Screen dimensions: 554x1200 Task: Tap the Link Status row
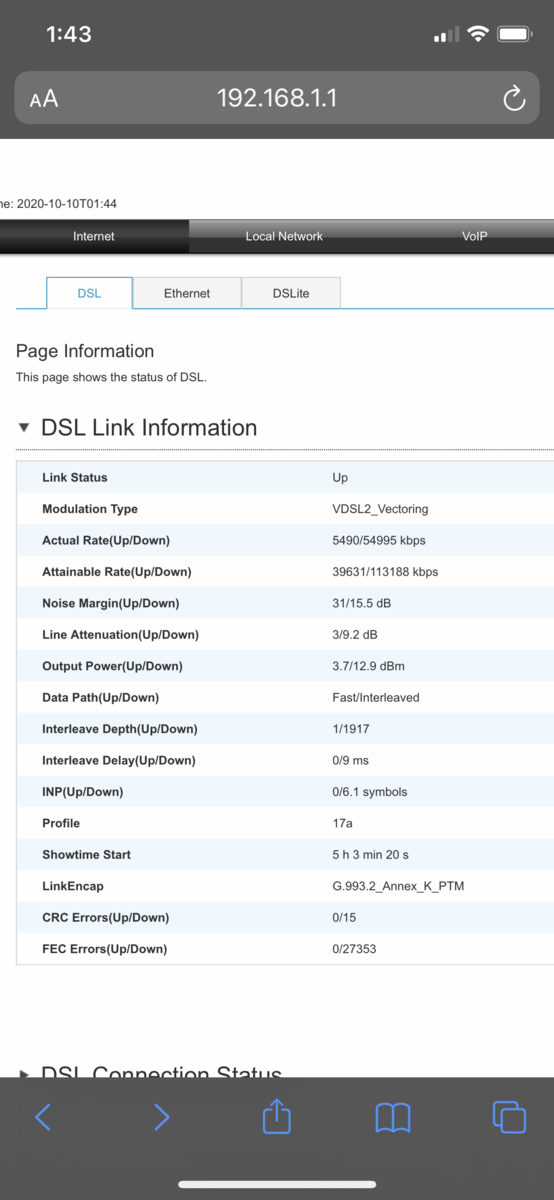pos(284,478)
